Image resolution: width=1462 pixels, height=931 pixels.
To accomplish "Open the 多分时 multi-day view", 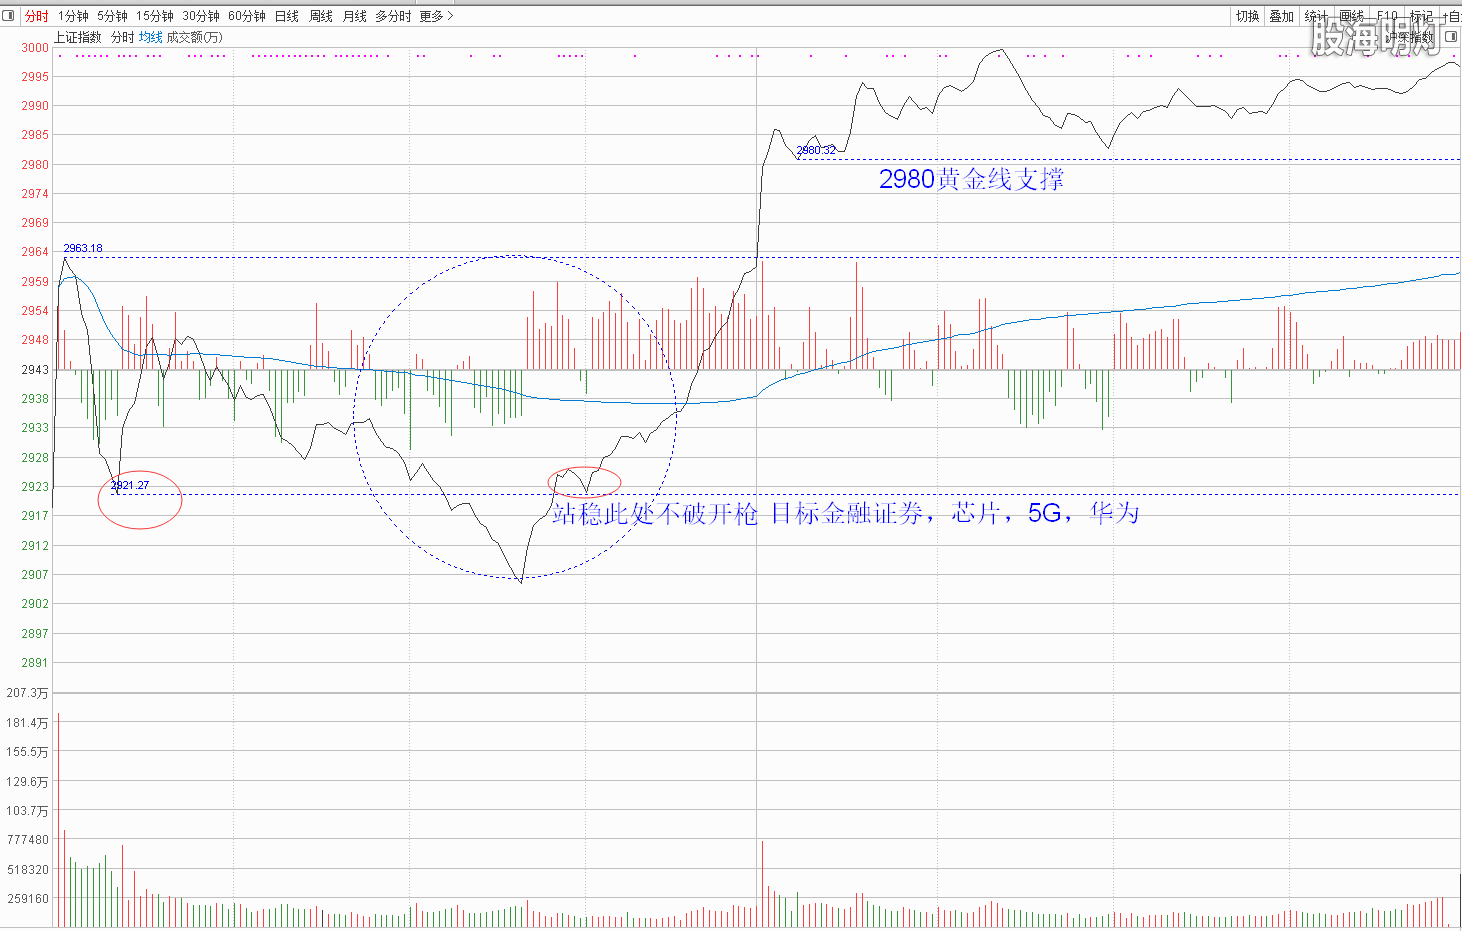I will pyautogui.click(x=393, y=16).
